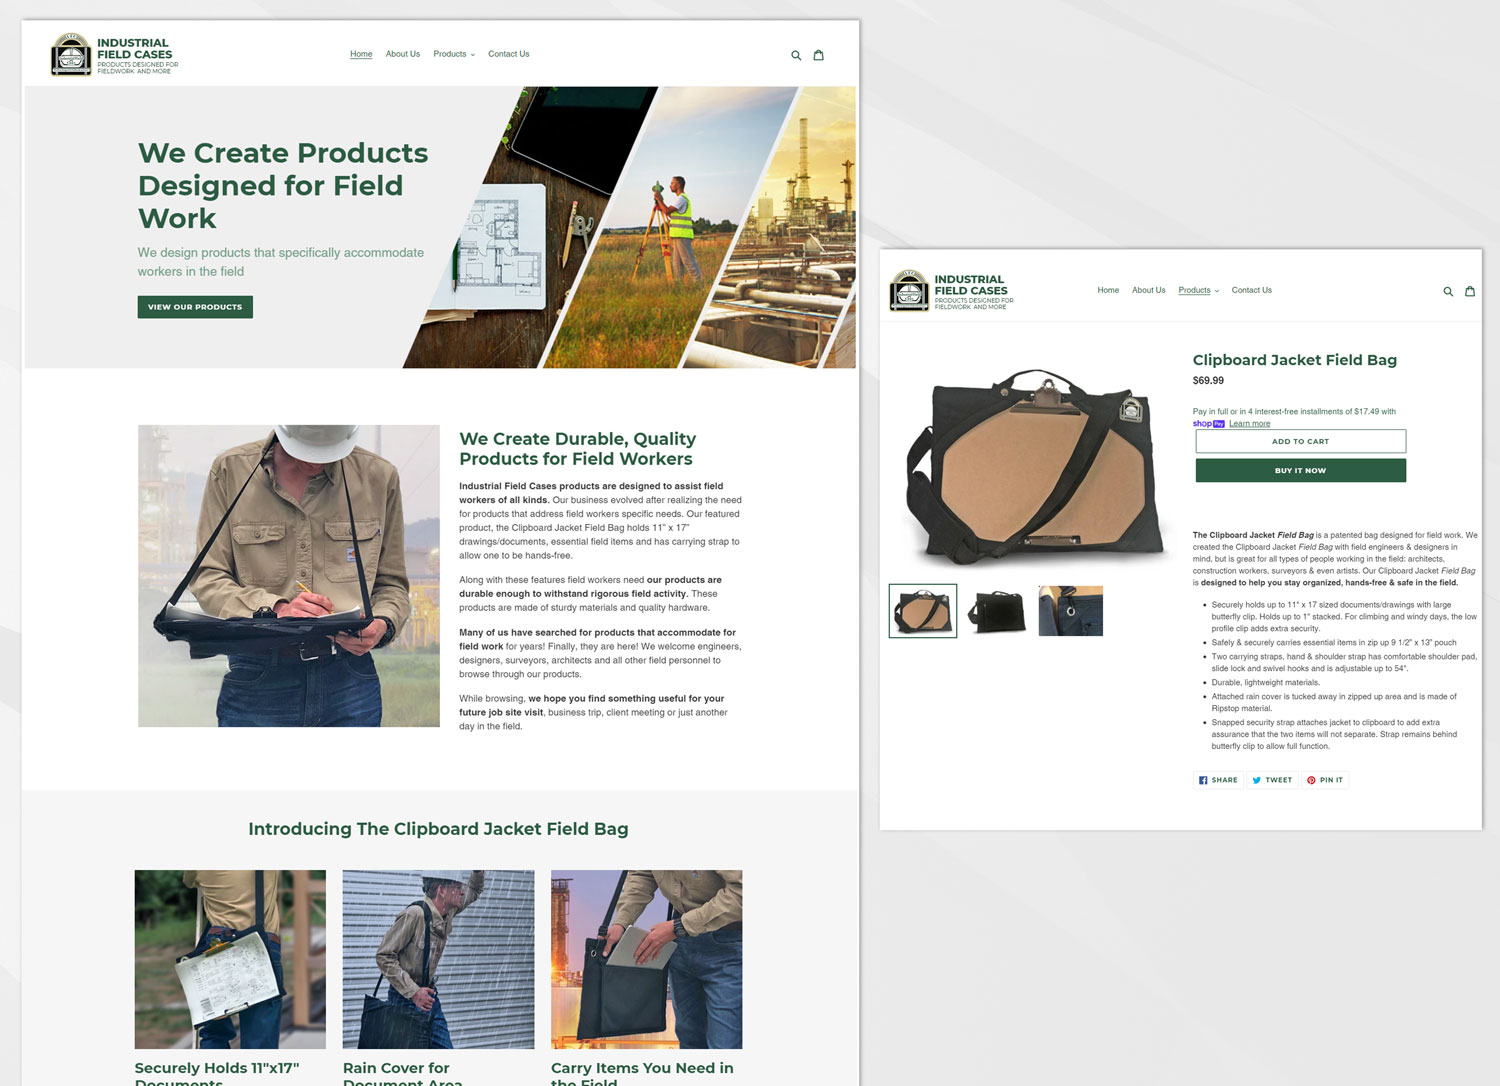
Task: Open the cart icon on product page
Action: tap(1469, 291)
